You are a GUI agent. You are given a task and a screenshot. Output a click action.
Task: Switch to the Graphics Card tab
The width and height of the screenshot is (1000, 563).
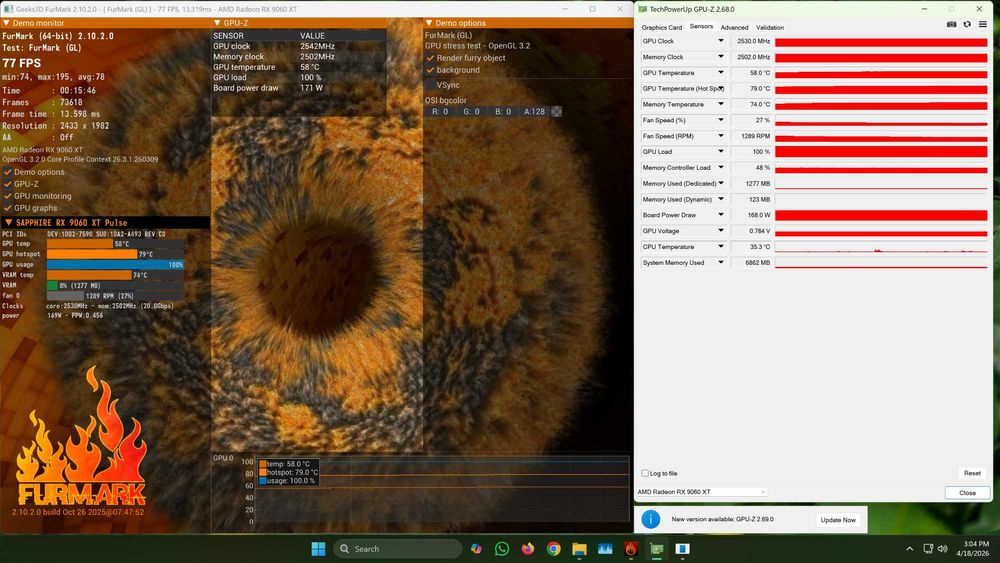tap(661, 27)
